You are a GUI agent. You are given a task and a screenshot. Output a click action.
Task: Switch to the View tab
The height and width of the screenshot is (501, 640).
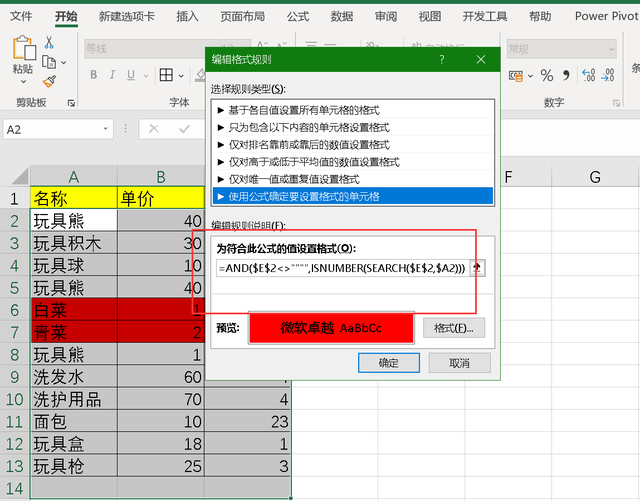tap(430, 16)
